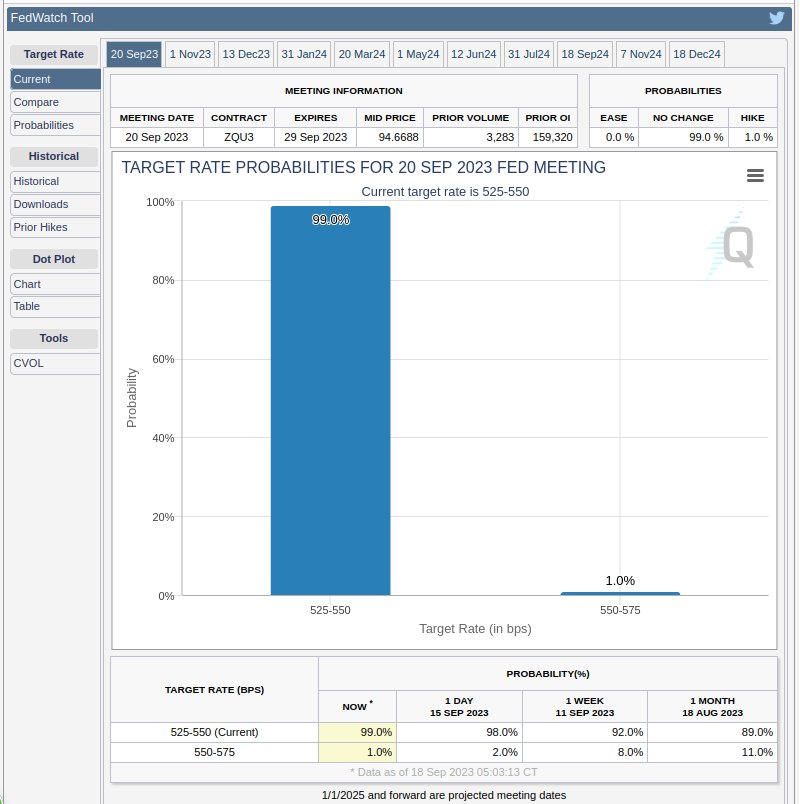
Task: Click the 94.6688 mid price value
Action: 398,137
